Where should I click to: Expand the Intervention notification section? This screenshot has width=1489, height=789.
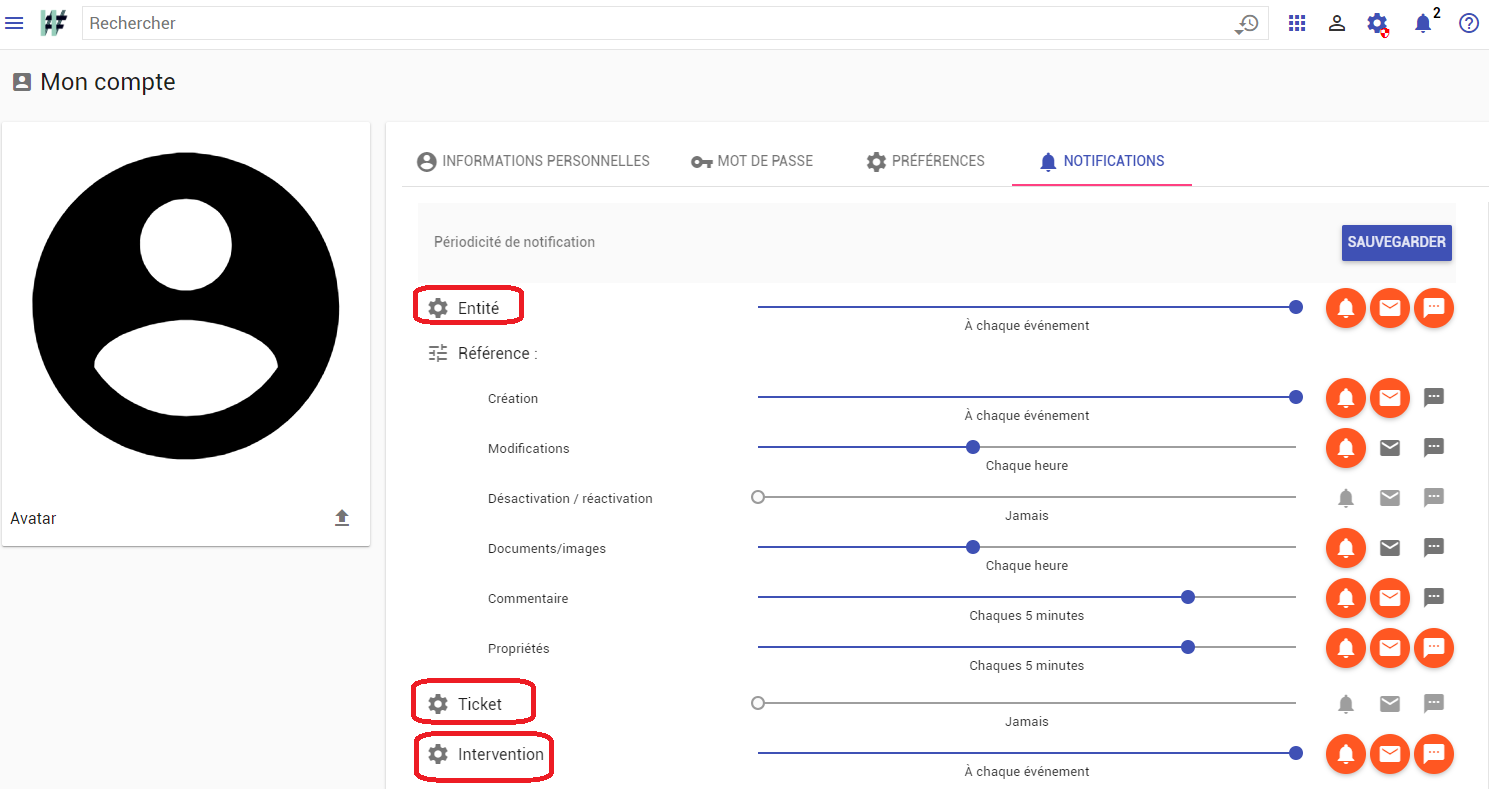[x=438, y=754]
